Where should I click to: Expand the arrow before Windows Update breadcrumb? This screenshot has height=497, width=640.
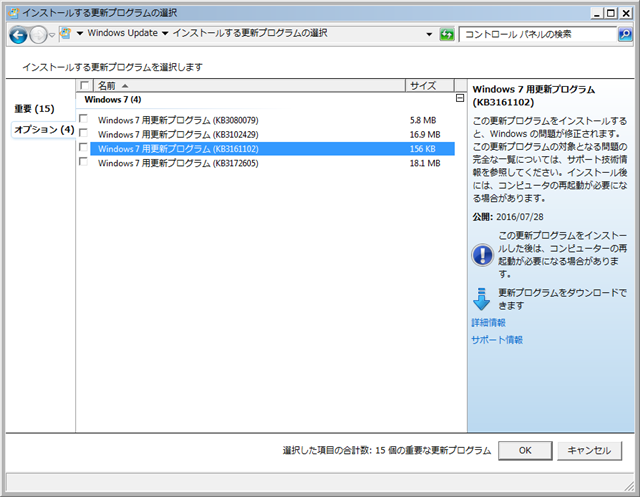pyautogui.click(x=80, y=33)
